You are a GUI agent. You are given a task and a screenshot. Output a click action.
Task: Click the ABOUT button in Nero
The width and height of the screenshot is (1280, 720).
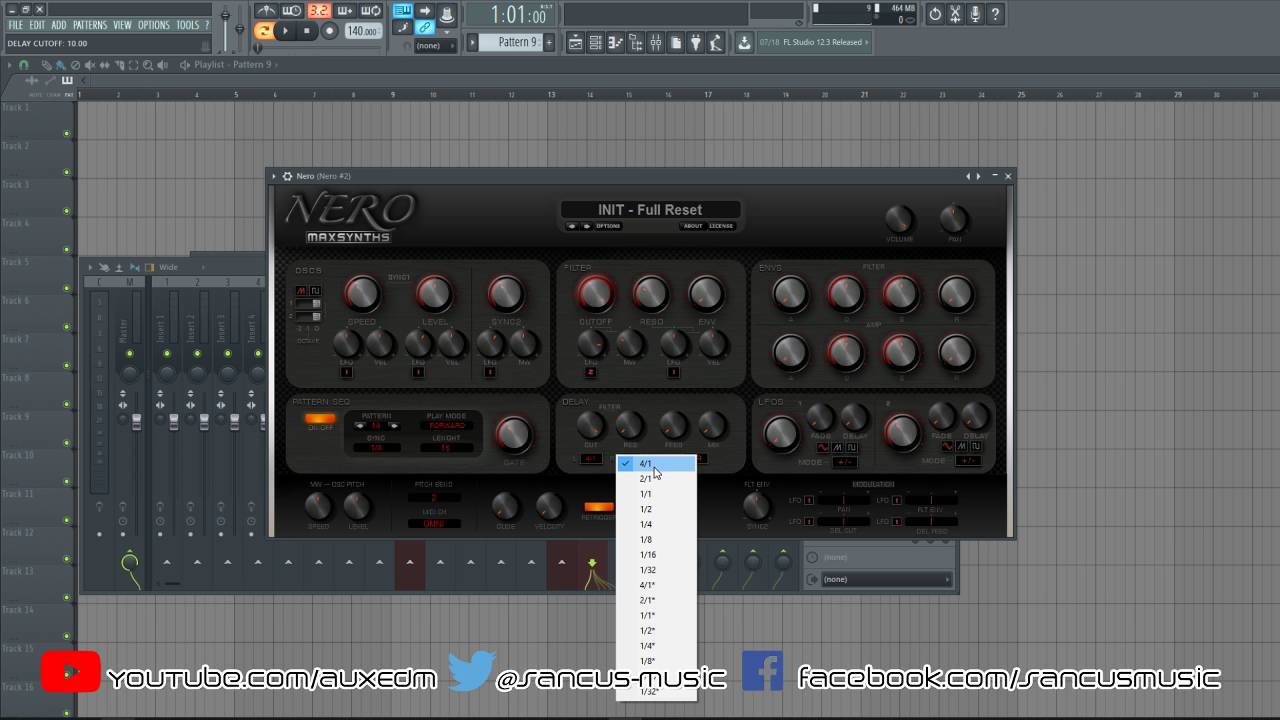(x=693, y=226)
